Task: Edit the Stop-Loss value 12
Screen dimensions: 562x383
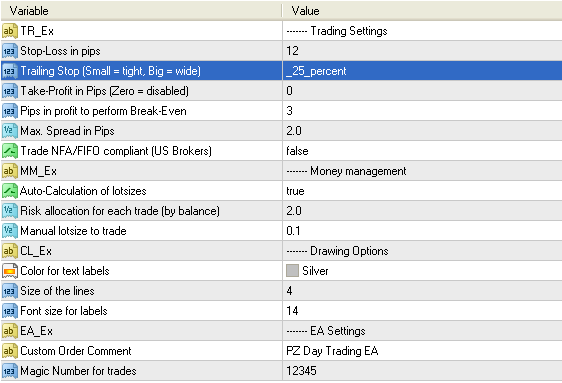Action: tap(422, 51)
